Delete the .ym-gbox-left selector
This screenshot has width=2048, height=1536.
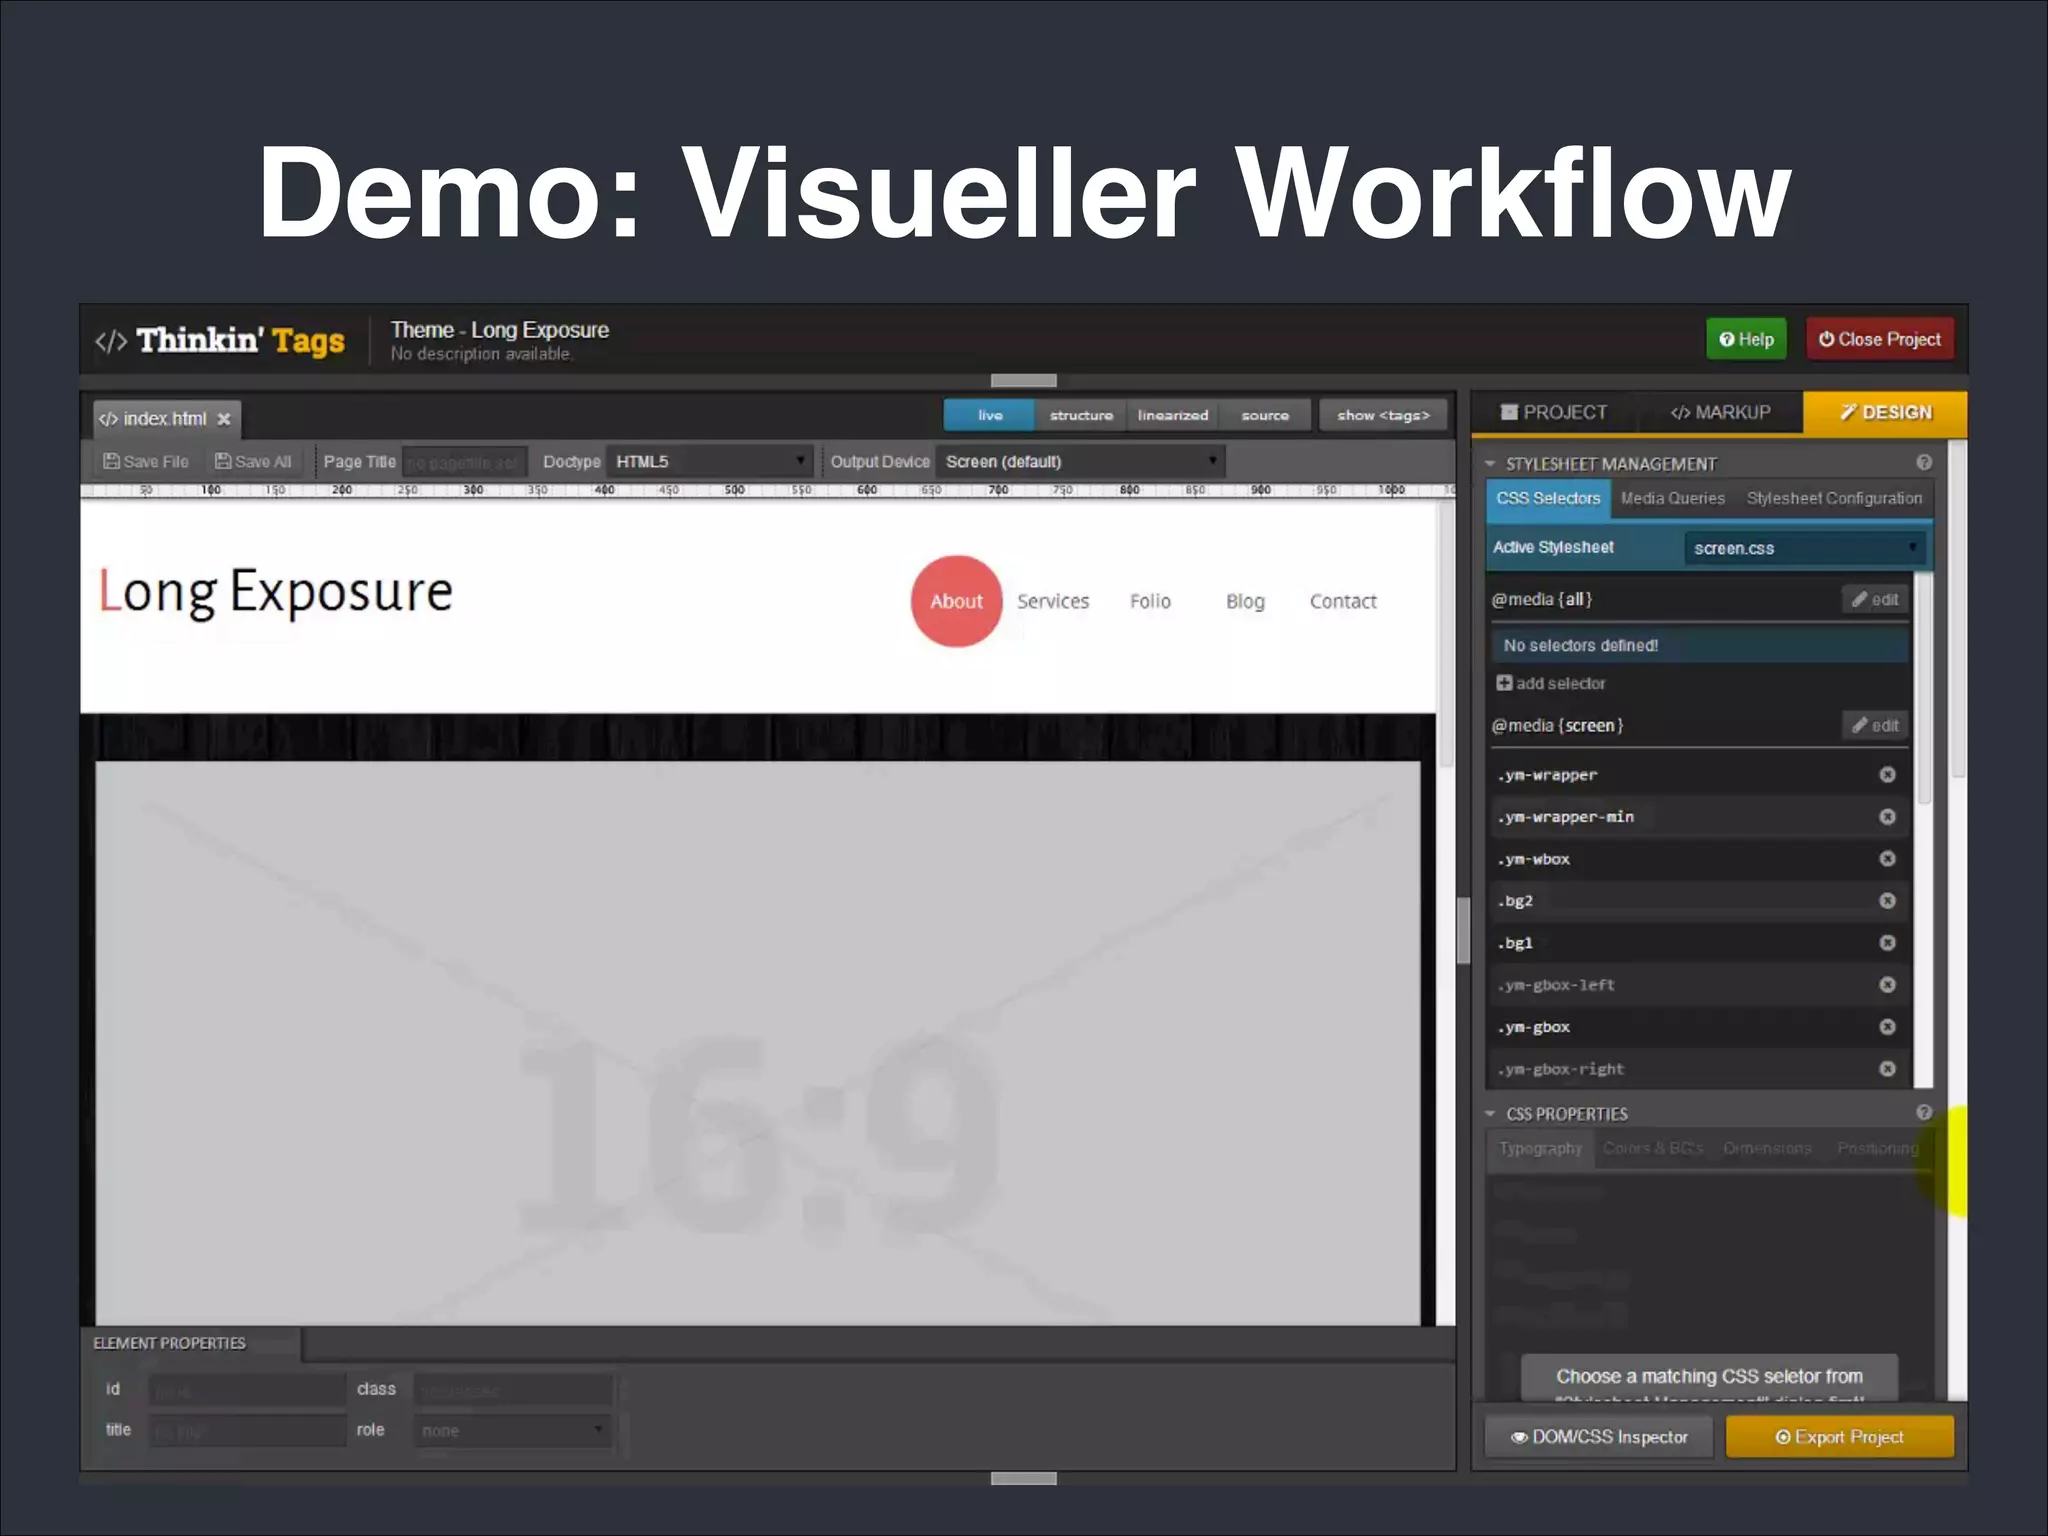1887,985
